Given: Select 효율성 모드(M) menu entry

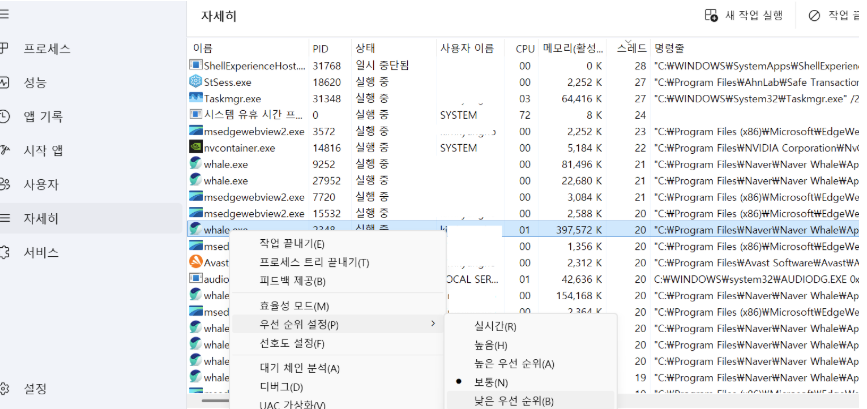Looking at the screenshot, I should (x=294, y=306).
